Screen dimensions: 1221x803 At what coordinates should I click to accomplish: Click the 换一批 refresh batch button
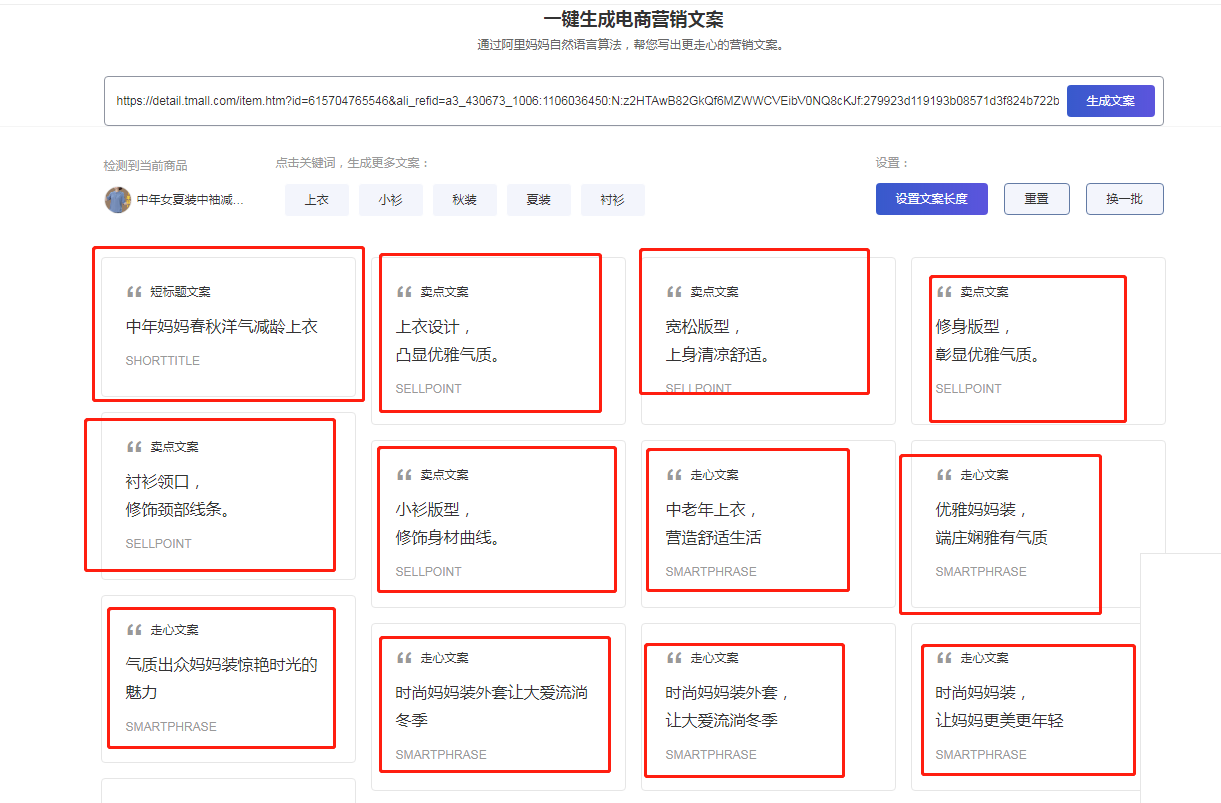tap(1124, 198)
